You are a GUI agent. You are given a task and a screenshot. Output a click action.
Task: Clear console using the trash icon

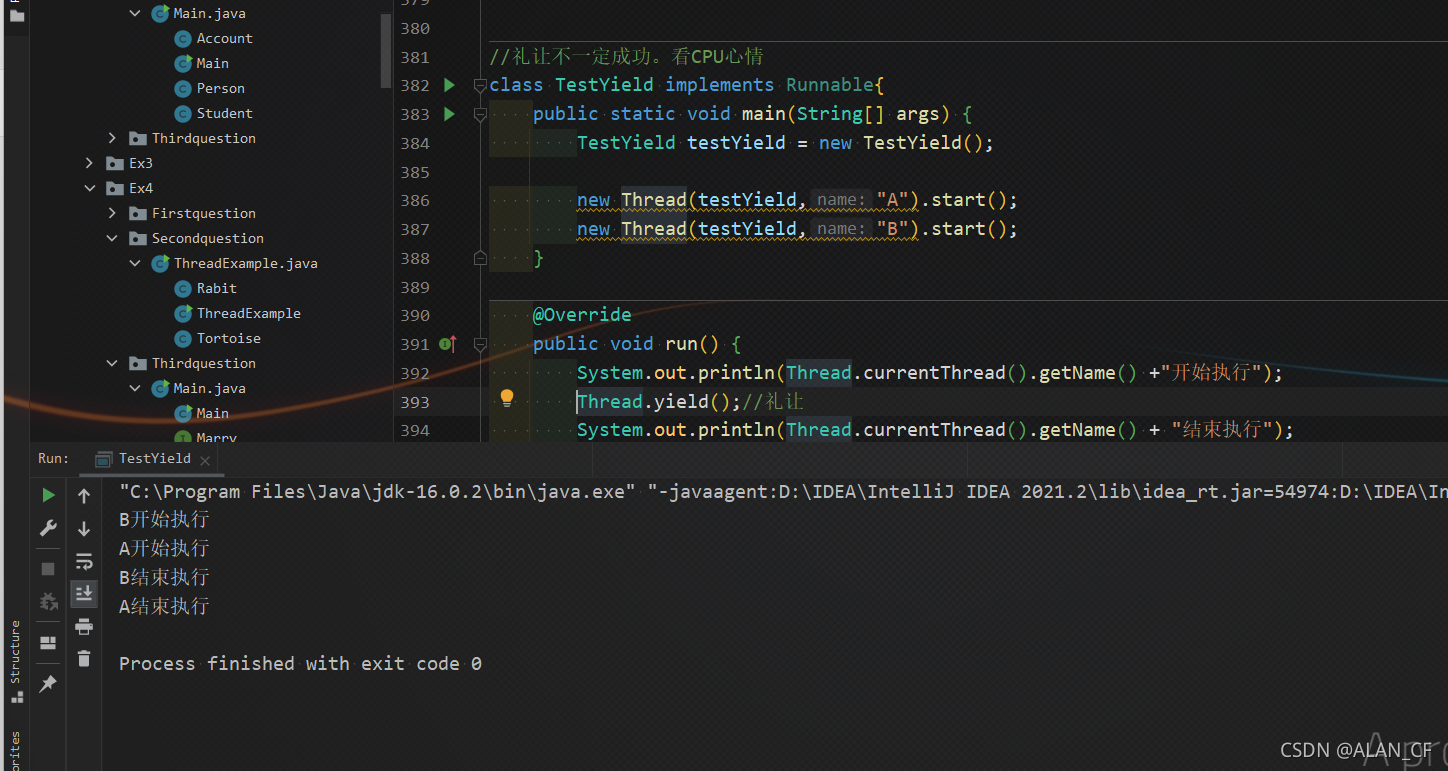pos(84,658)
